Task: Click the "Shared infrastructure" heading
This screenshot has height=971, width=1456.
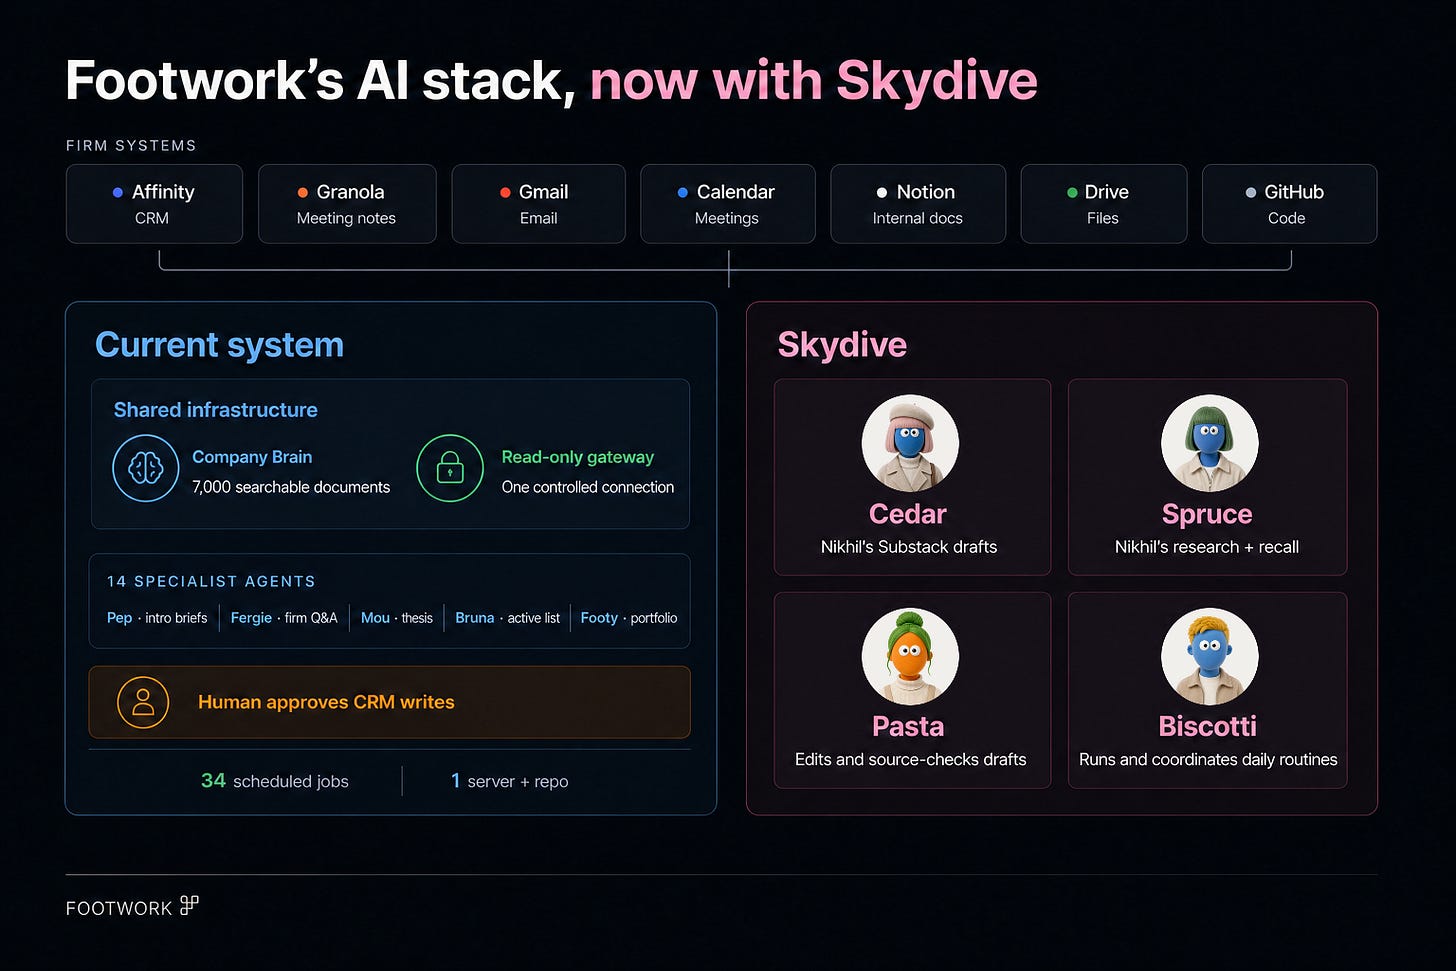Action: (x=216, y=410)
